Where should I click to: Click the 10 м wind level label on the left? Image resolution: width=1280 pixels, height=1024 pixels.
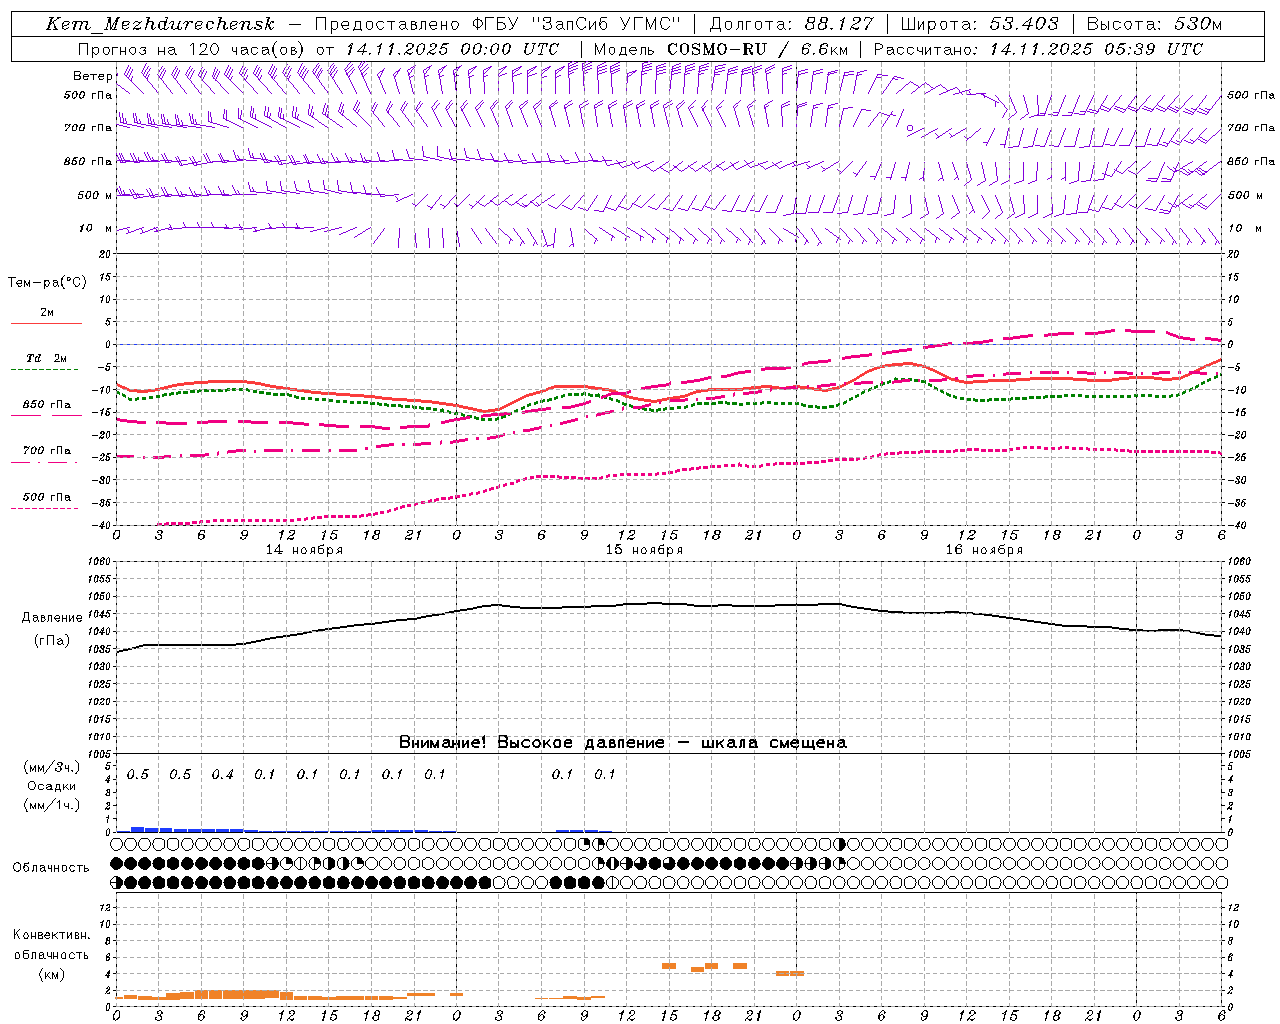tap(96, 228)
